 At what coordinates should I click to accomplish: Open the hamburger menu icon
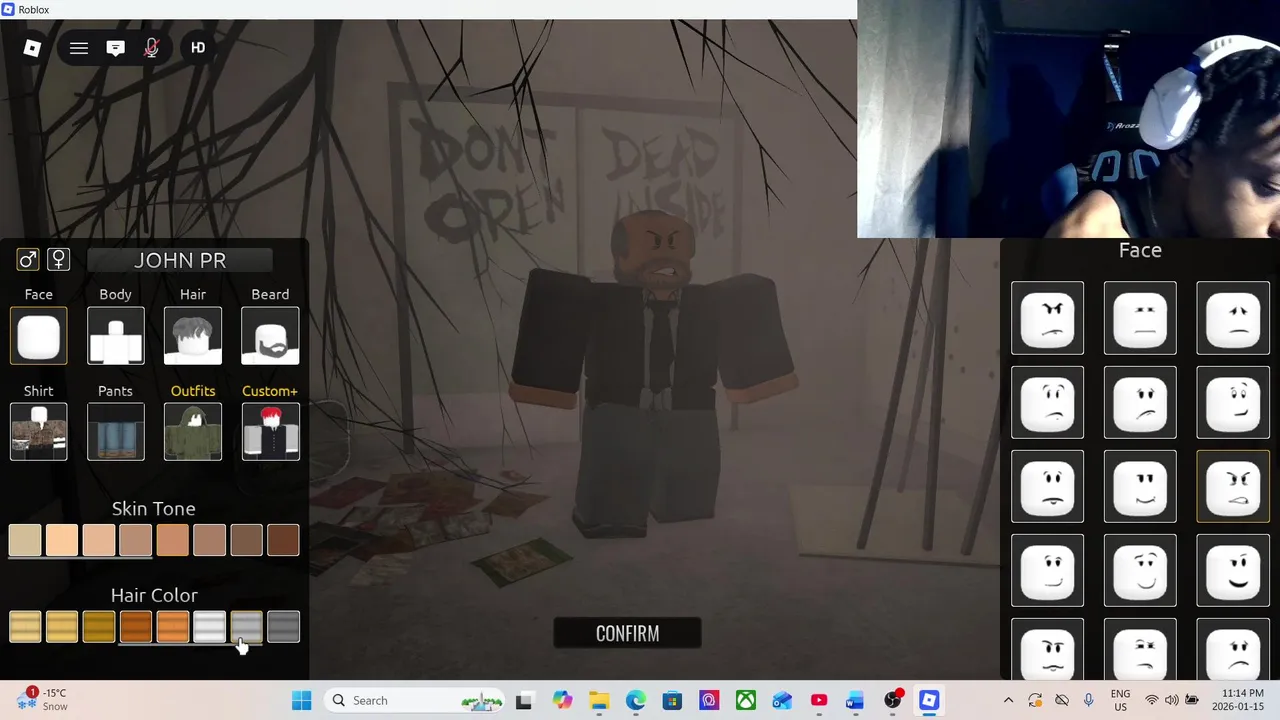click(x=79, y=48)
